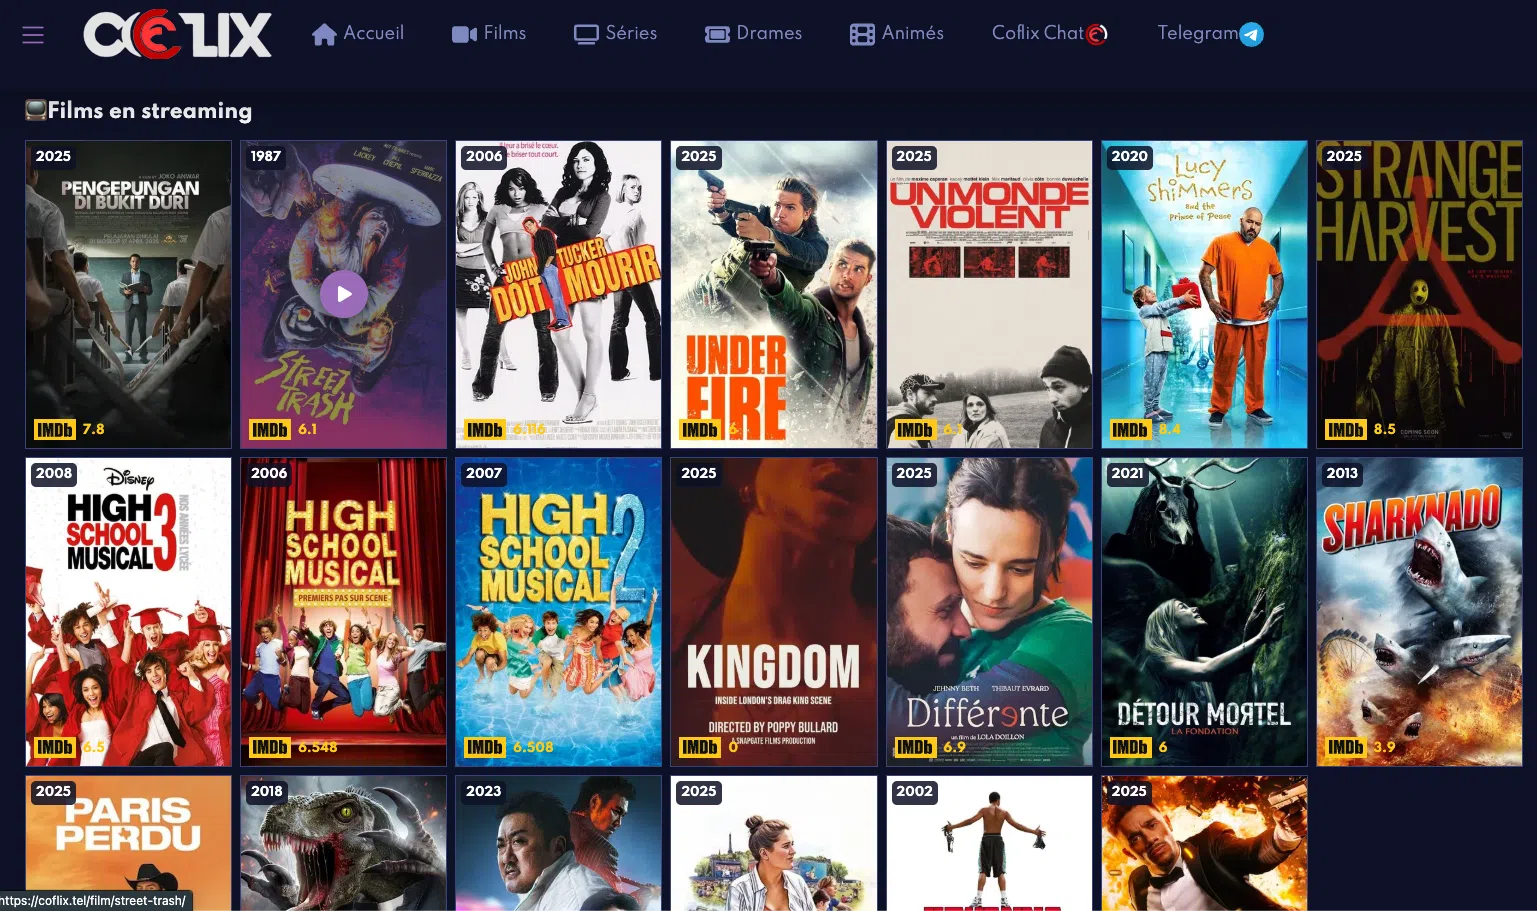Click the blue Telegram icon
Image resolution: width=1537 pixels, height=911 pixels.
(1251, 35)
